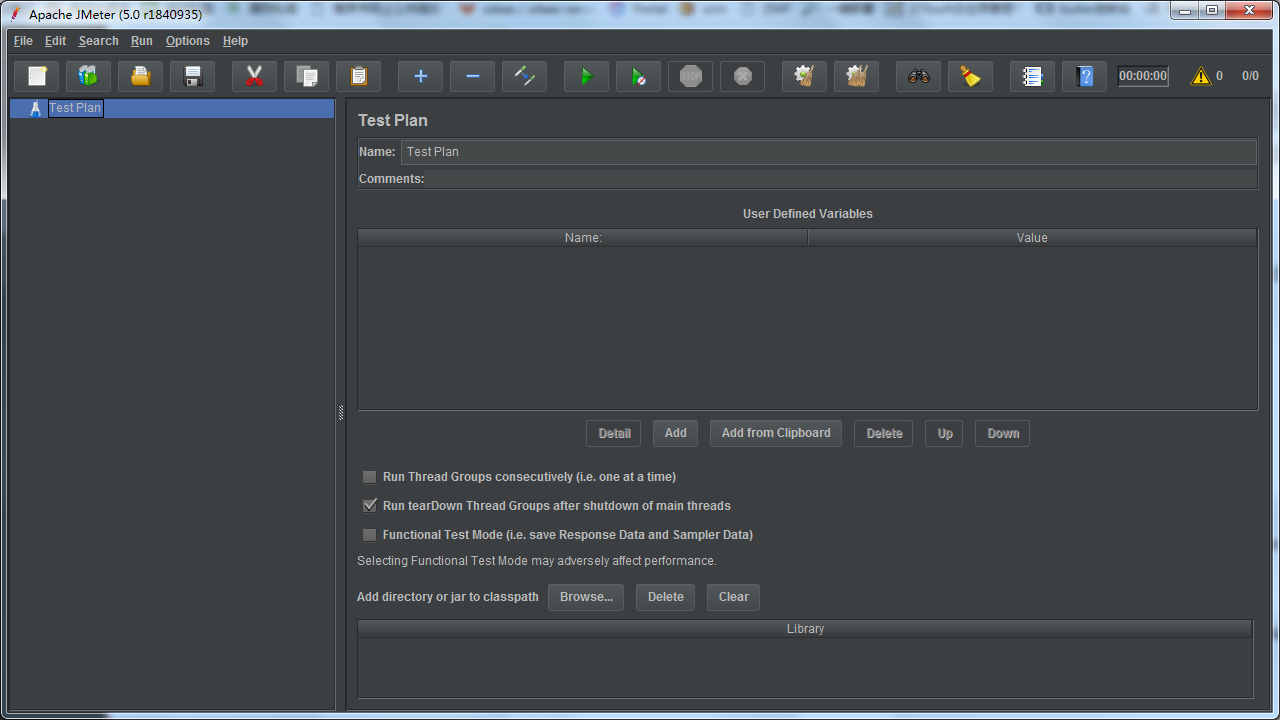1280x720 pixels.
Task: Open the Edit menu
Action: tap(56, 41)
